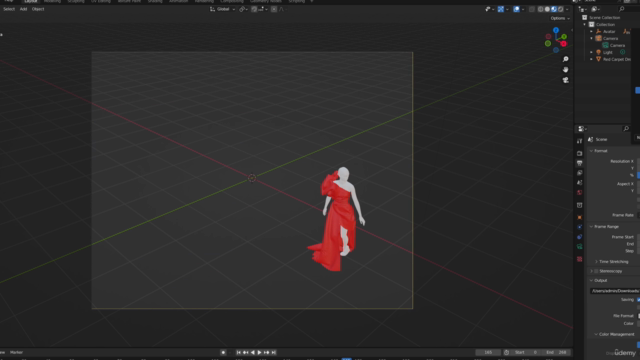Open the World properties tab
This screenshot has width=640, height=360.
click(580, 193)
